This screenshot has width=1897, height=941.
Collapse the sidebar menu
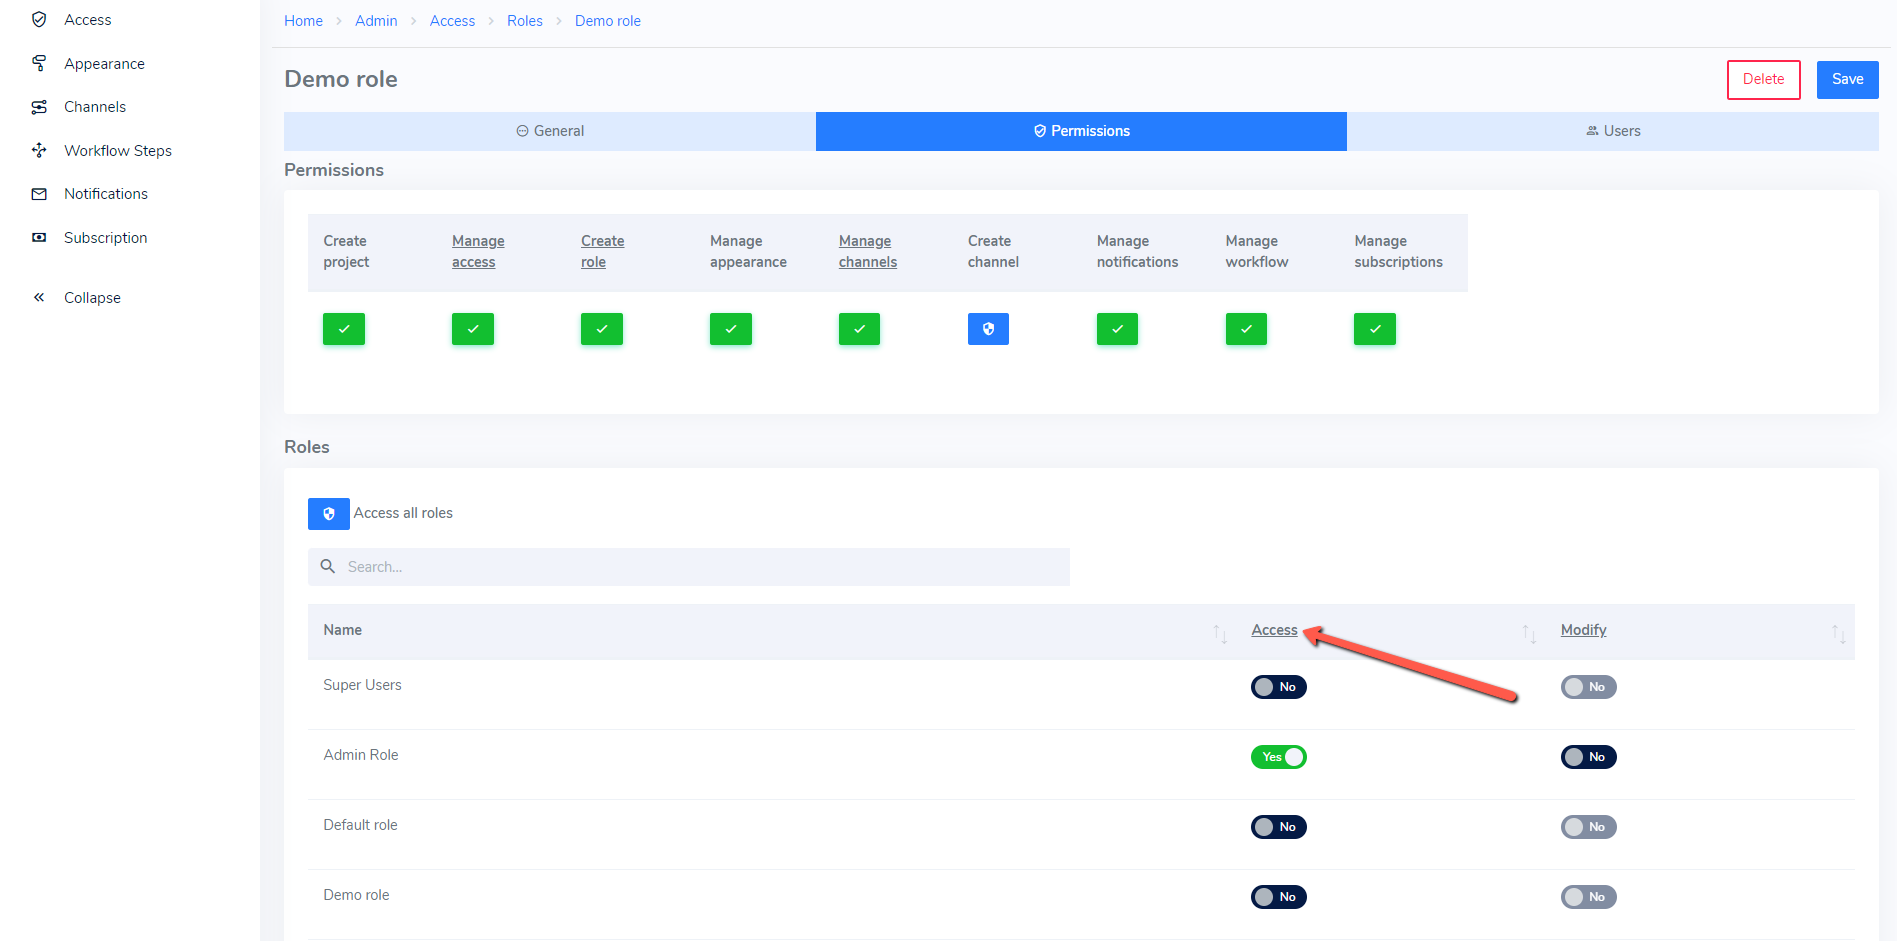click(92, 297)
